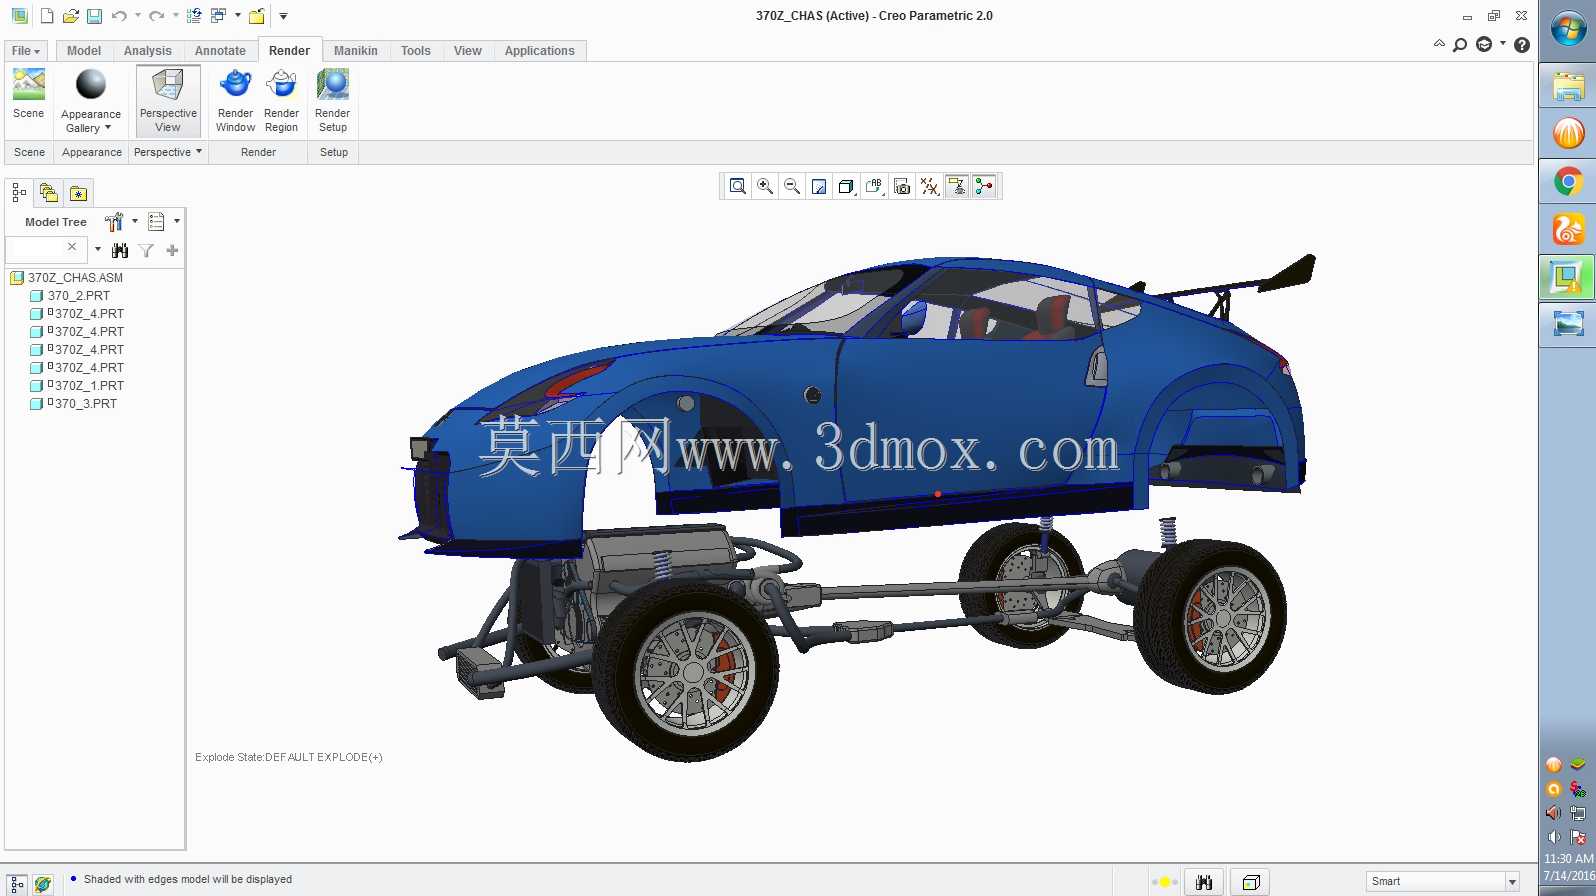Click the Regenerate icon in quick access toolbar

(194, 16)
